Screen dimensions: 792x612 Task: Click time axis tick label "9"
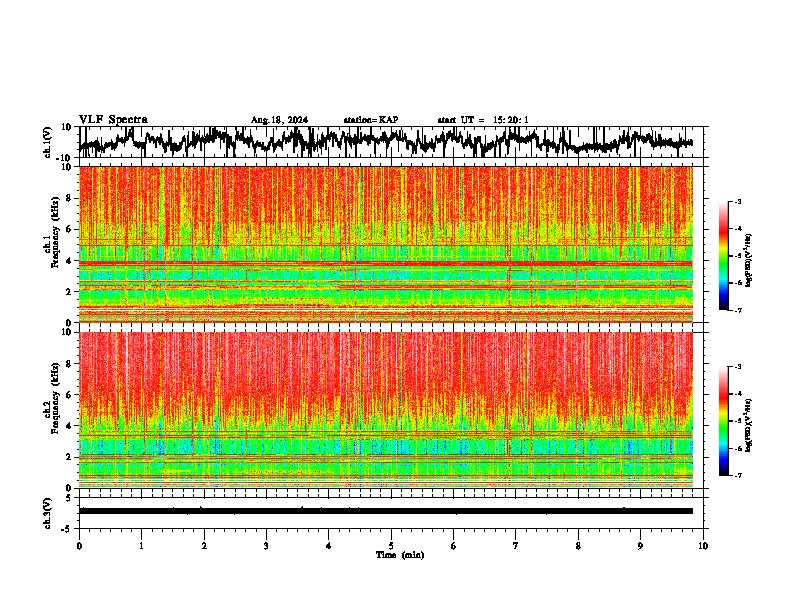(x=640, y=546)
